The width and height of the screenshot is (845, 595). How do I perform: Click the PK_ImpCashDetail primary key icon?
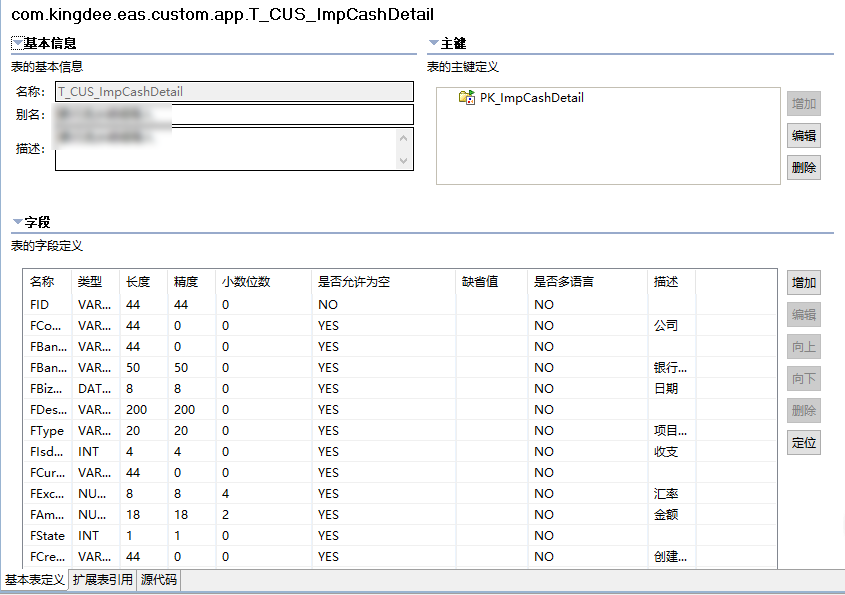466,98
